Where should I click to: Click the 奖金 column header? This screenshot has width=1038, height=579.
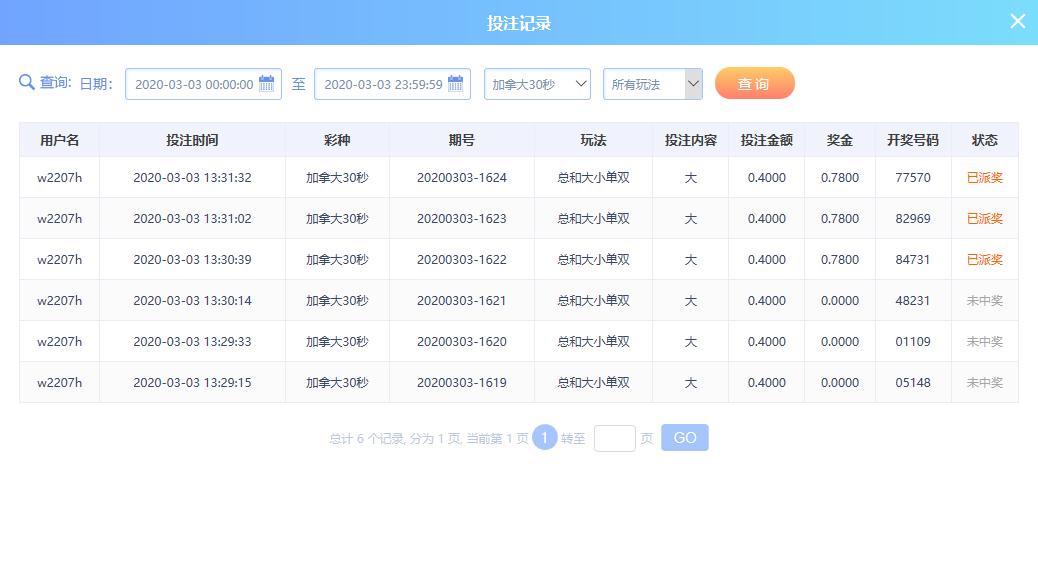(x=839, y=140)
